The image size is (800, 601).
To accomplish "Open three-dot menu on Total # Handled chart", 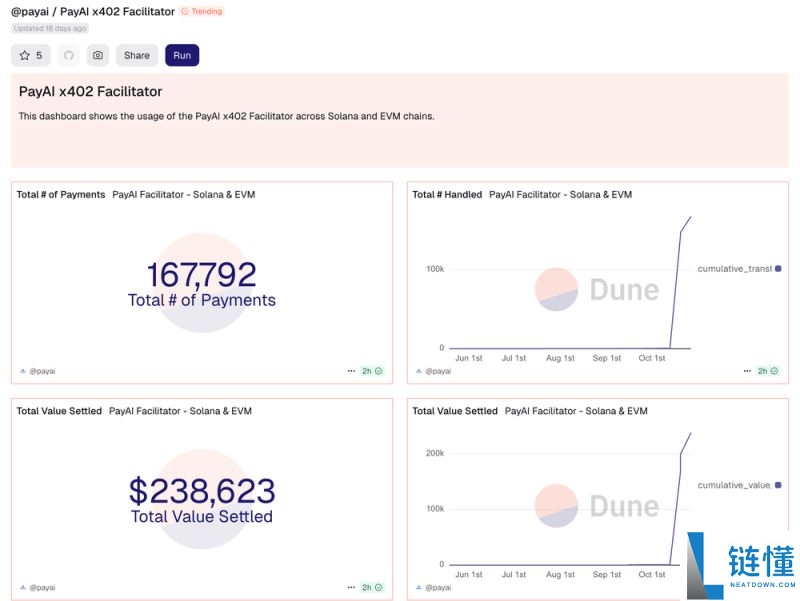I will [747, 371].
